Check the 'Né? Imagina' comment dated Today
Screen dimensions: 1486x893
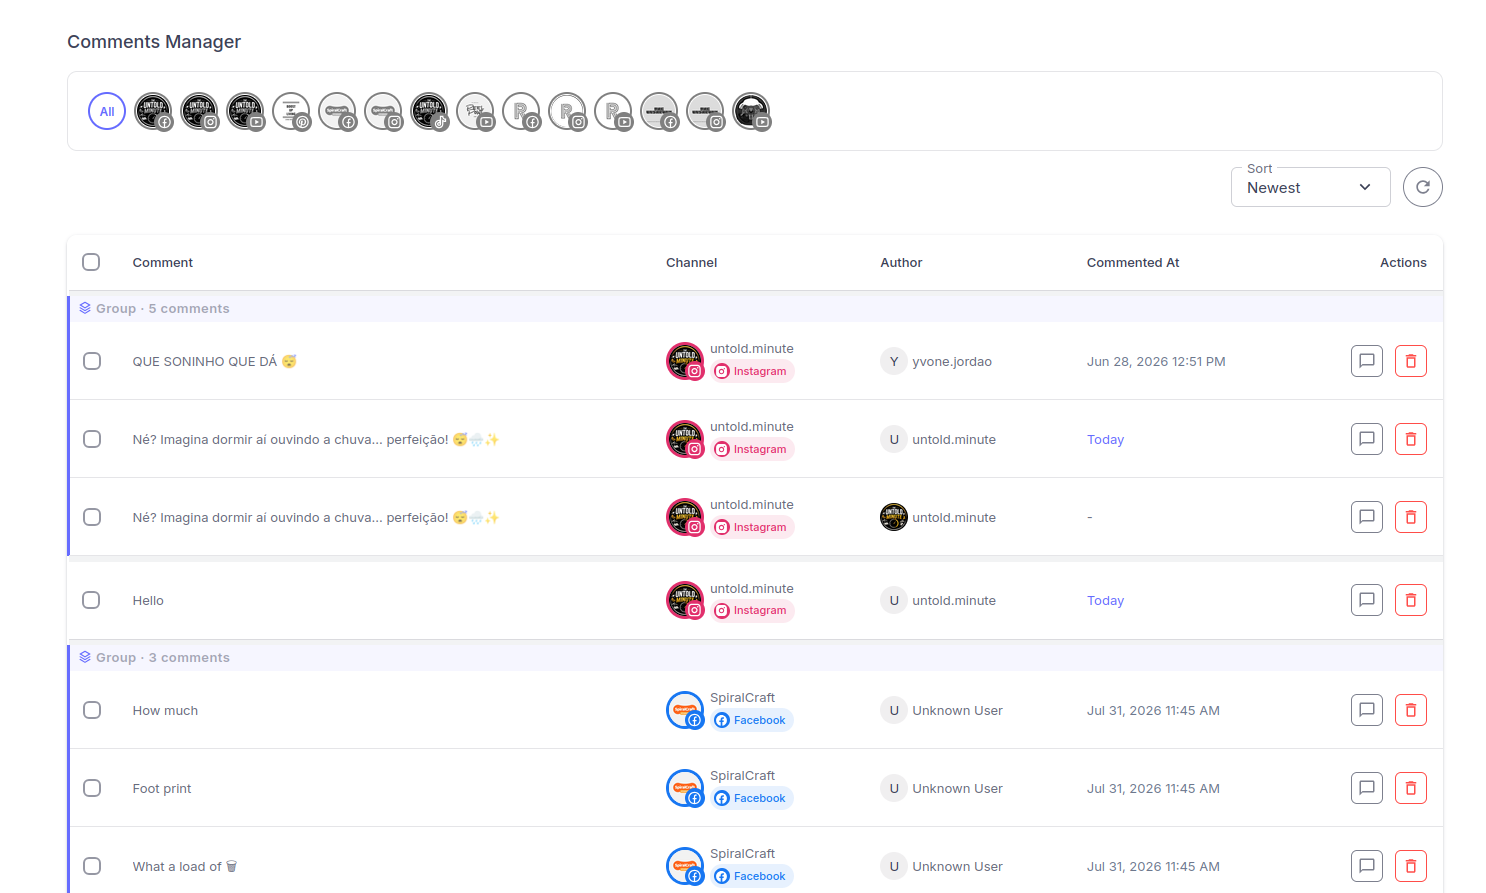point(92,439)
